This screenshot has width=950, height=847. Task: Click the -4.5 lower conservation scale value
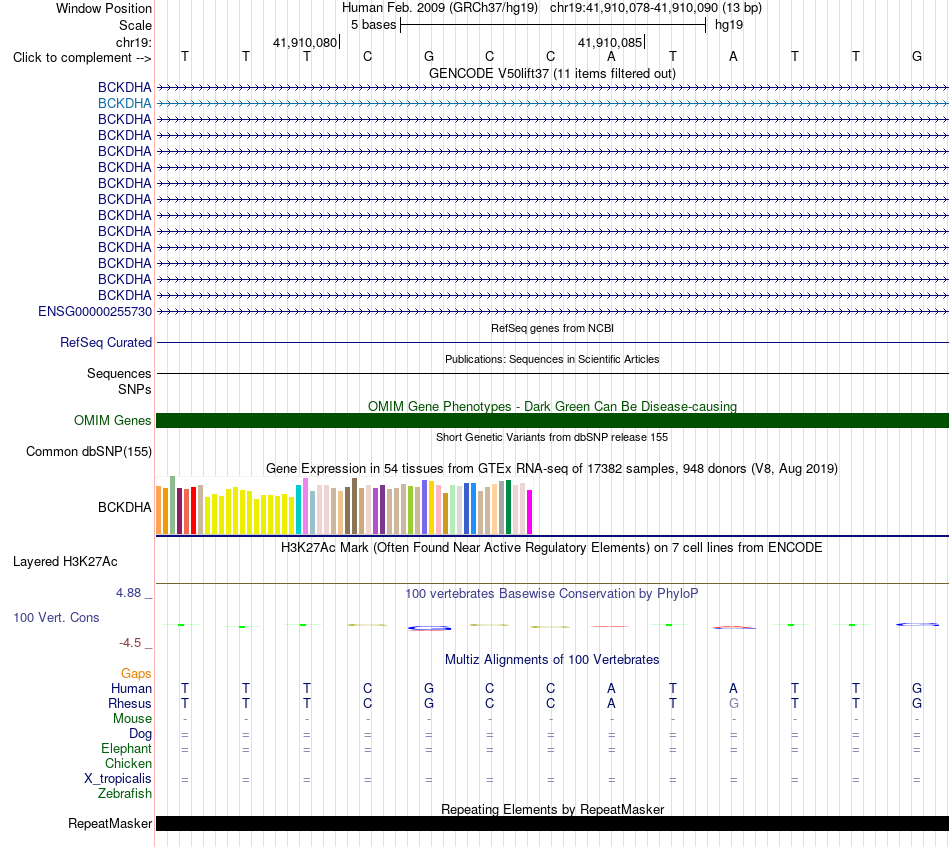pos(130,643)
